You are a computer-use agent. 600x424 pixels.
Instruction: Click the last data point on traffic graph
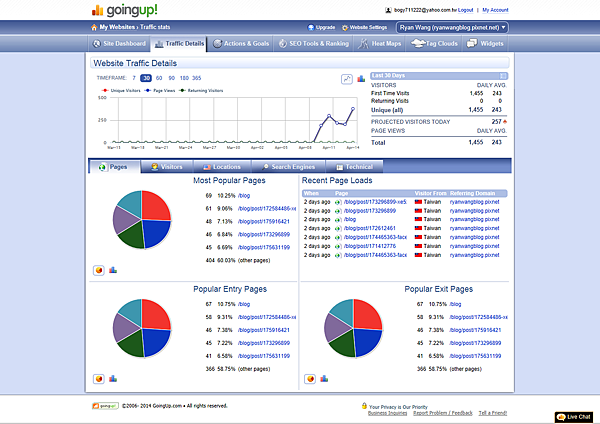tap(353, 109)
